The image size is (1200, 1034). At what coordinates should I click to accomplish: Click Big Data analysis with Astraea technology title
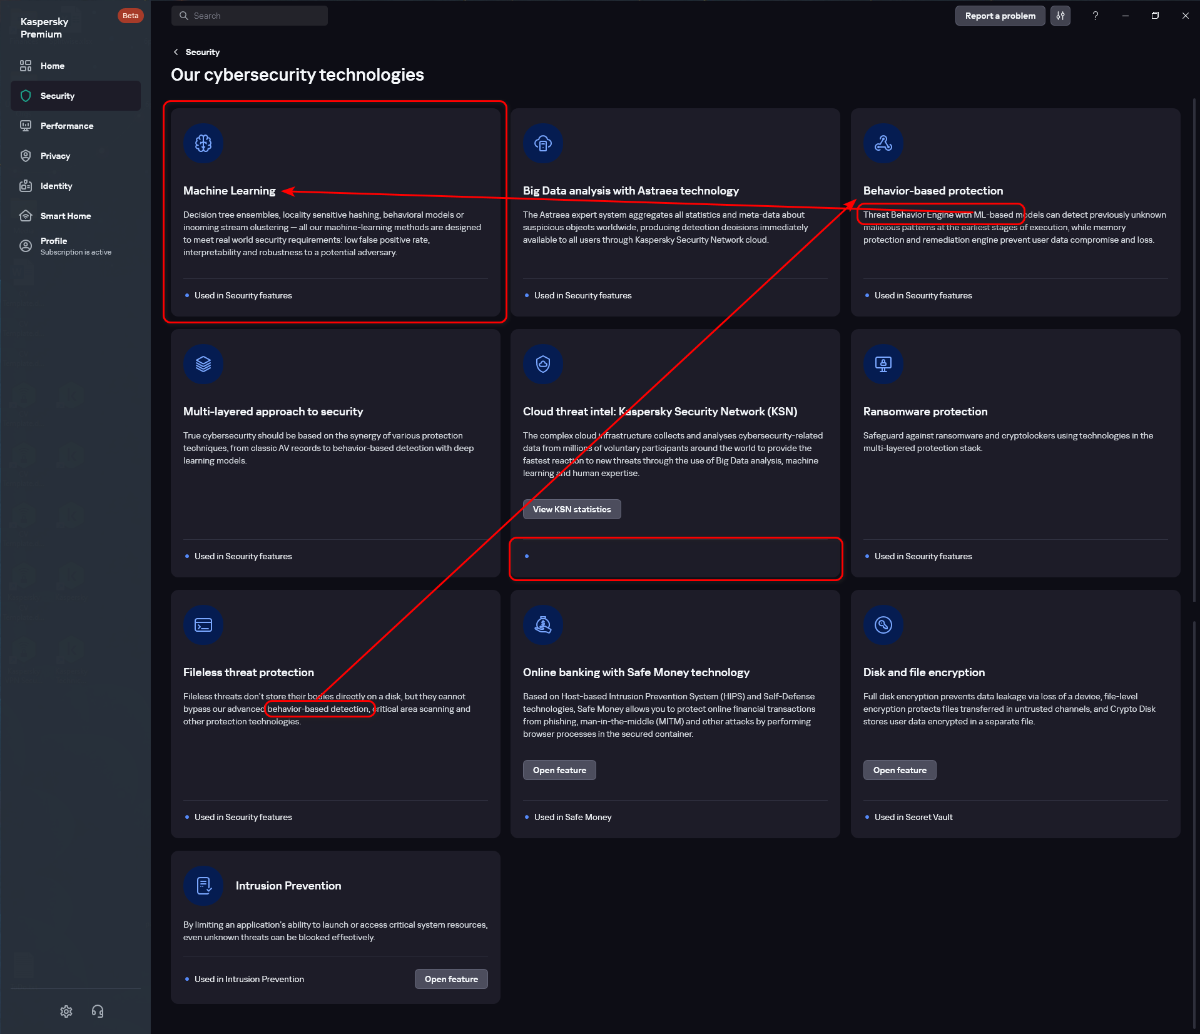tap(631, 191)
